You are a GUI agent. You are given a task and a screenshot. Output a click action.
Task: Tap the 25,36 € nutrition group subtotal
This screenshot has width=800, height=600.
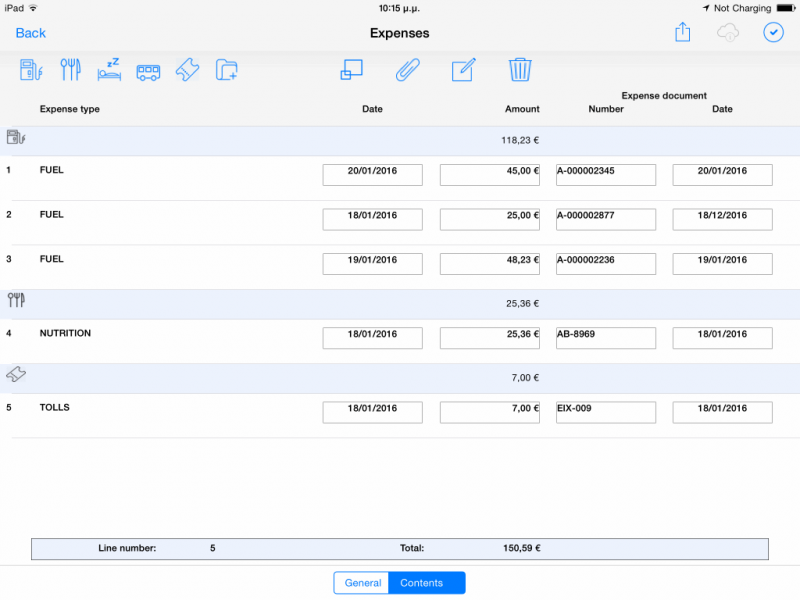coord(522,304)
